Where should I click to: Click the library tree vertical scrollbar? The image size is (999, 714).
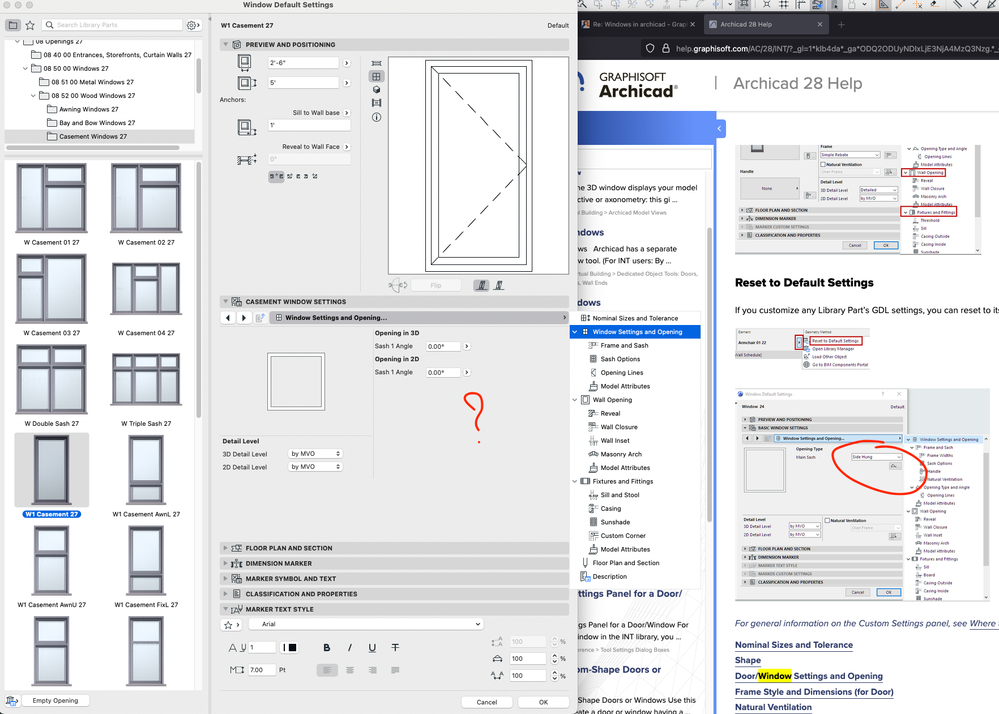click(199, 76)
